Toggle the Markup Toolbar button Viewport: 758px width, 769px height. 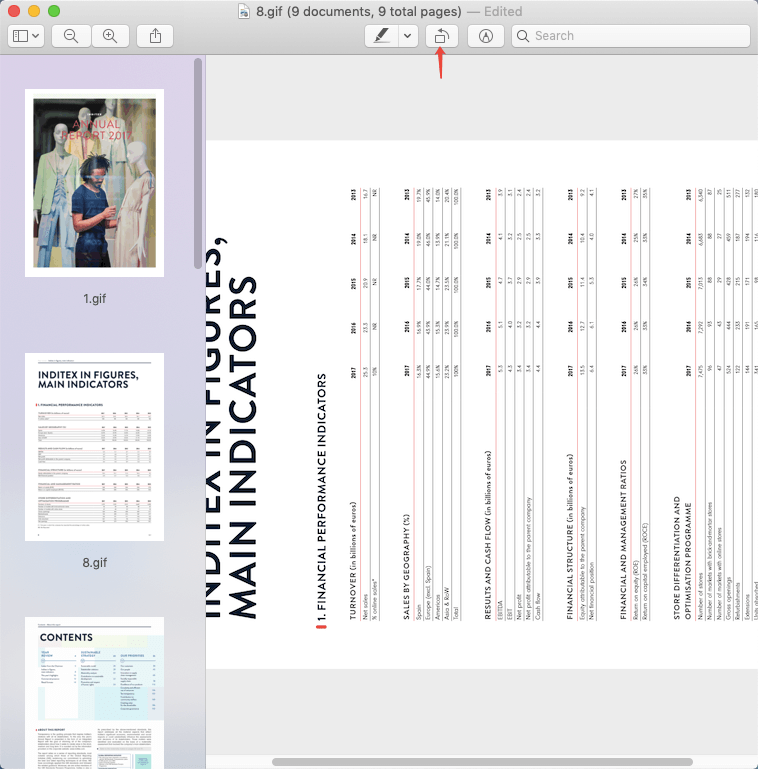(x=486, y=36)
